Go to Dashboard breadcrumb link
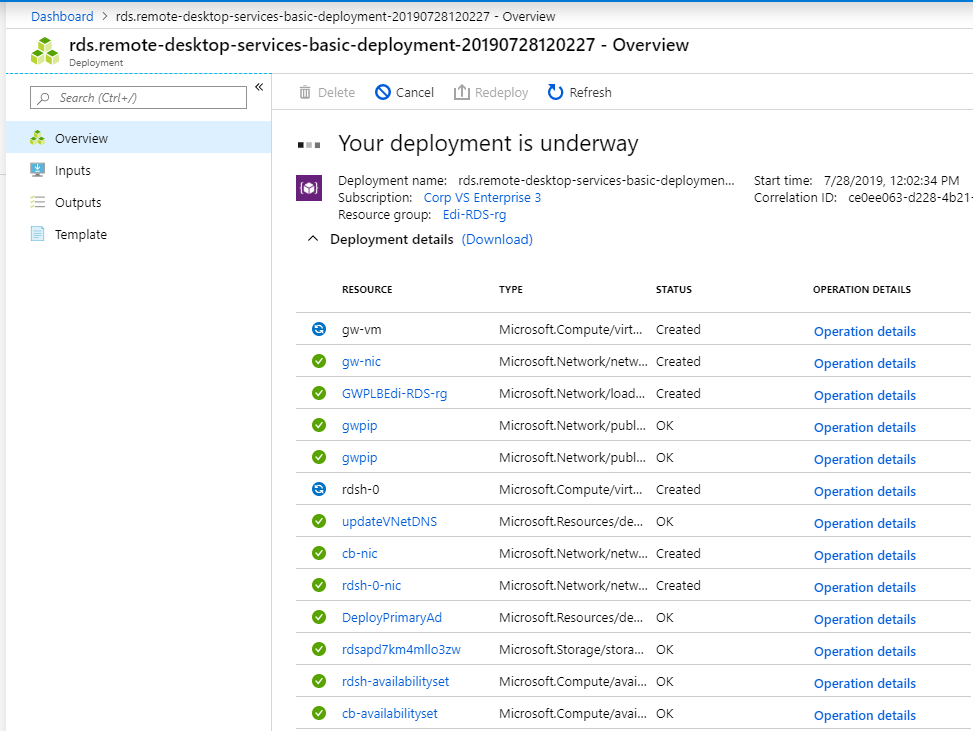The height and width of the screenshot is (731, 973). click(62, 17)
